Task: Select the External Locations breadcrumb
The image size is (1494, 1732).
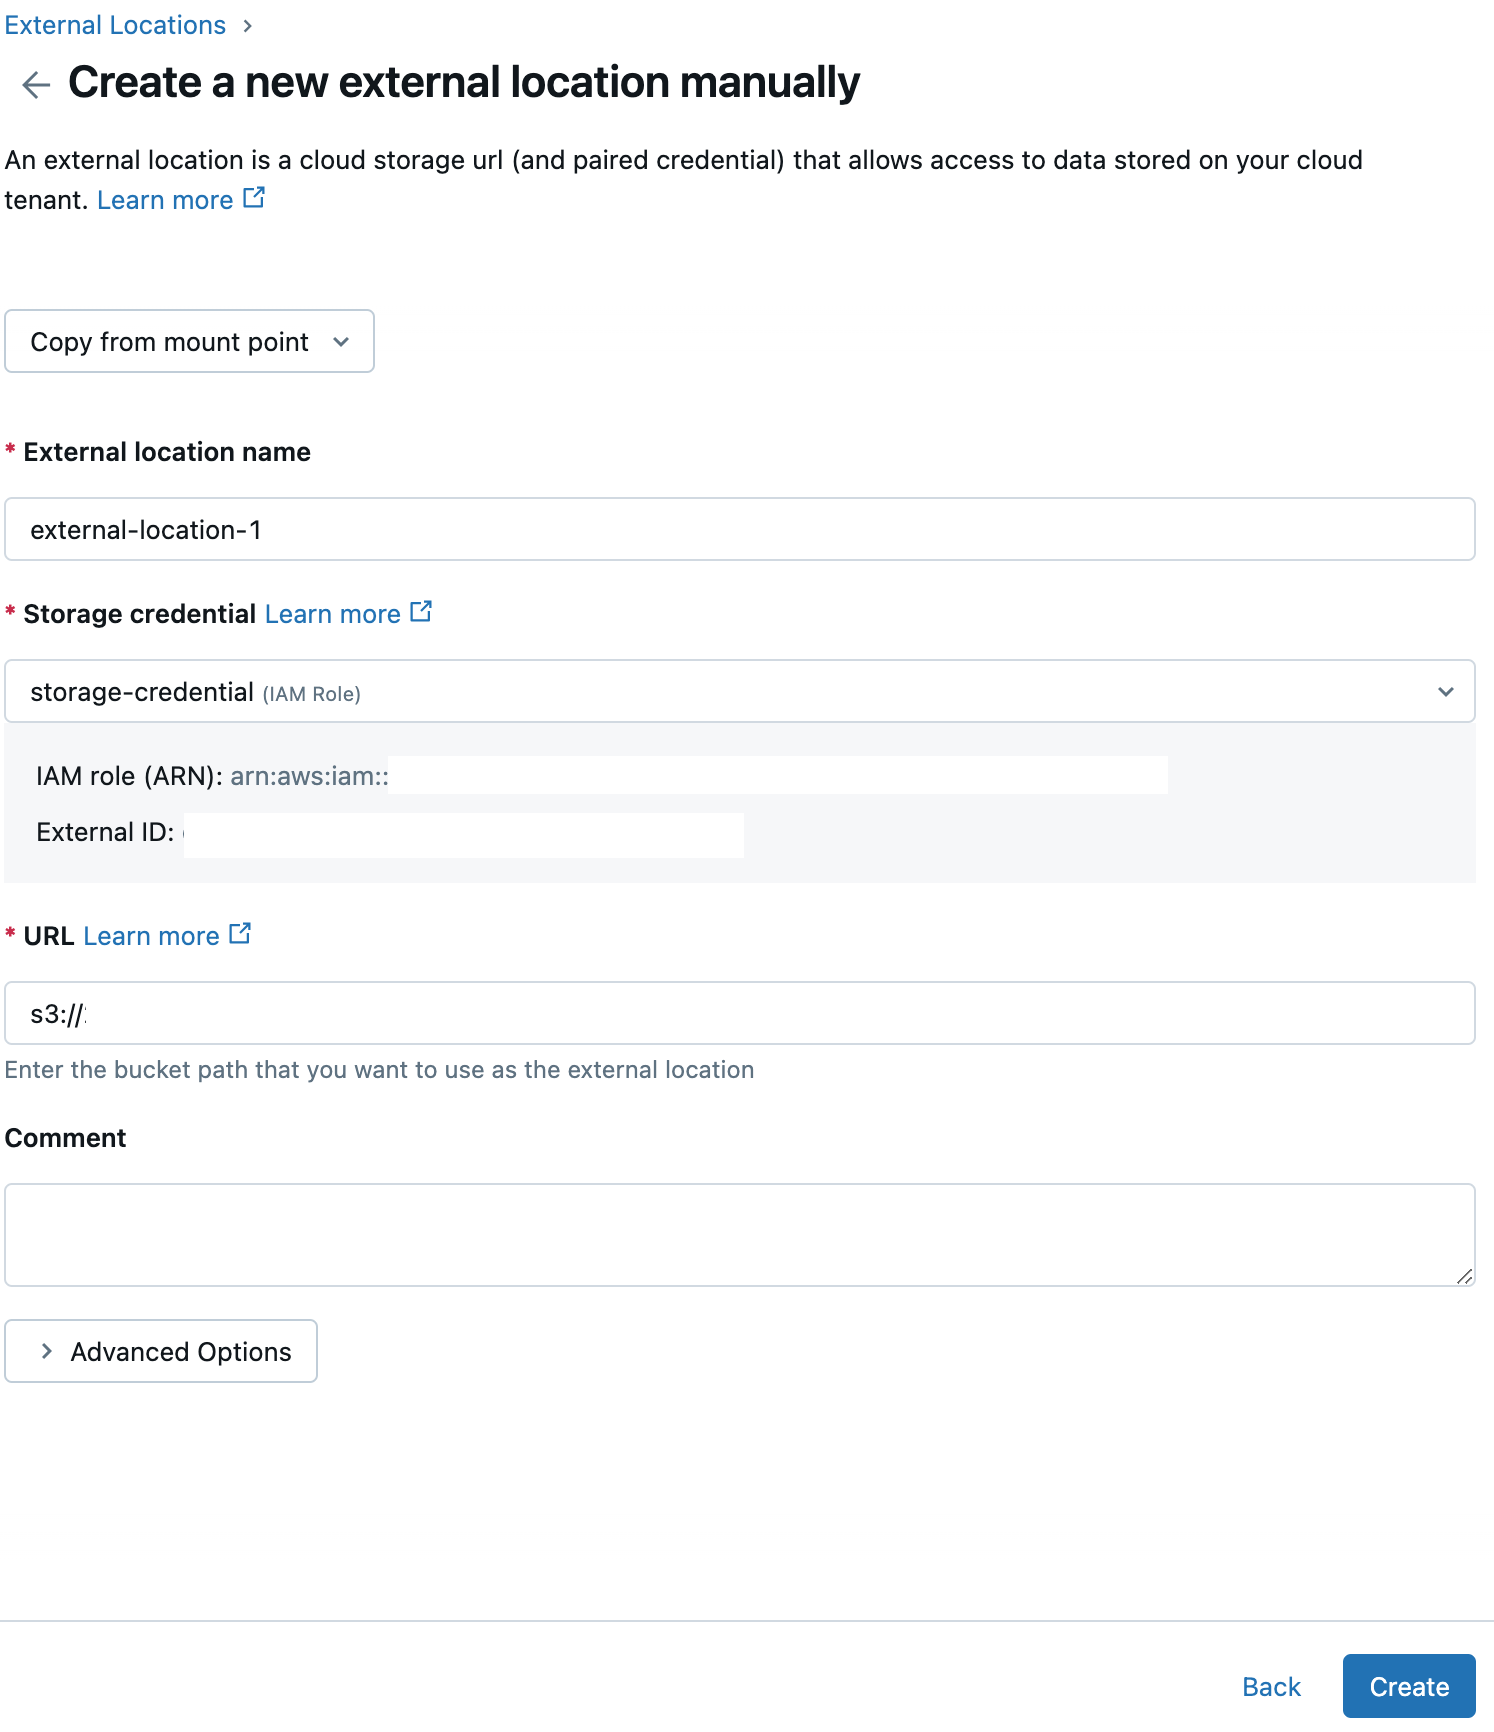Action: [x=115, y=25]
